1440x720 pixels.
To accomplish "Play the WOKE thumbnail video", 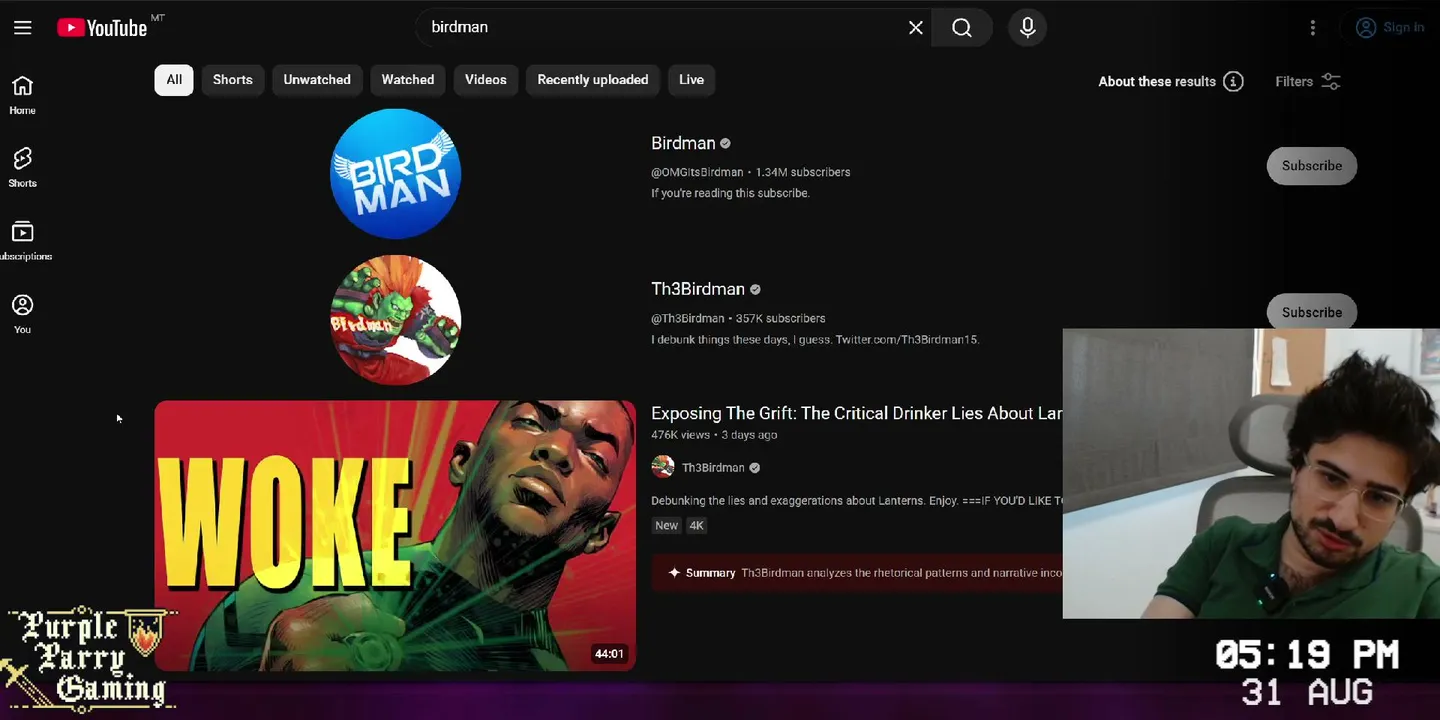I will [x=395, y=536].
